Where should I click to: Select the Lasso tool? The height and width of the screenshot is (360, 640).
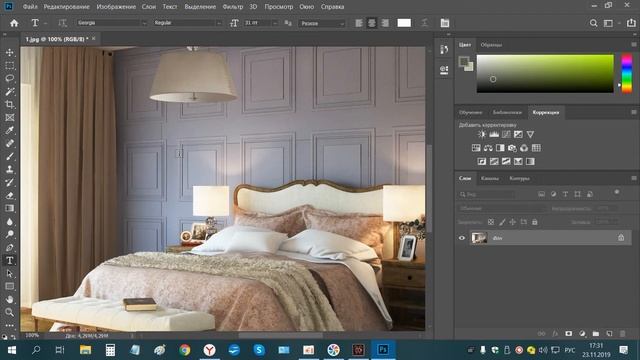point(9,78)
